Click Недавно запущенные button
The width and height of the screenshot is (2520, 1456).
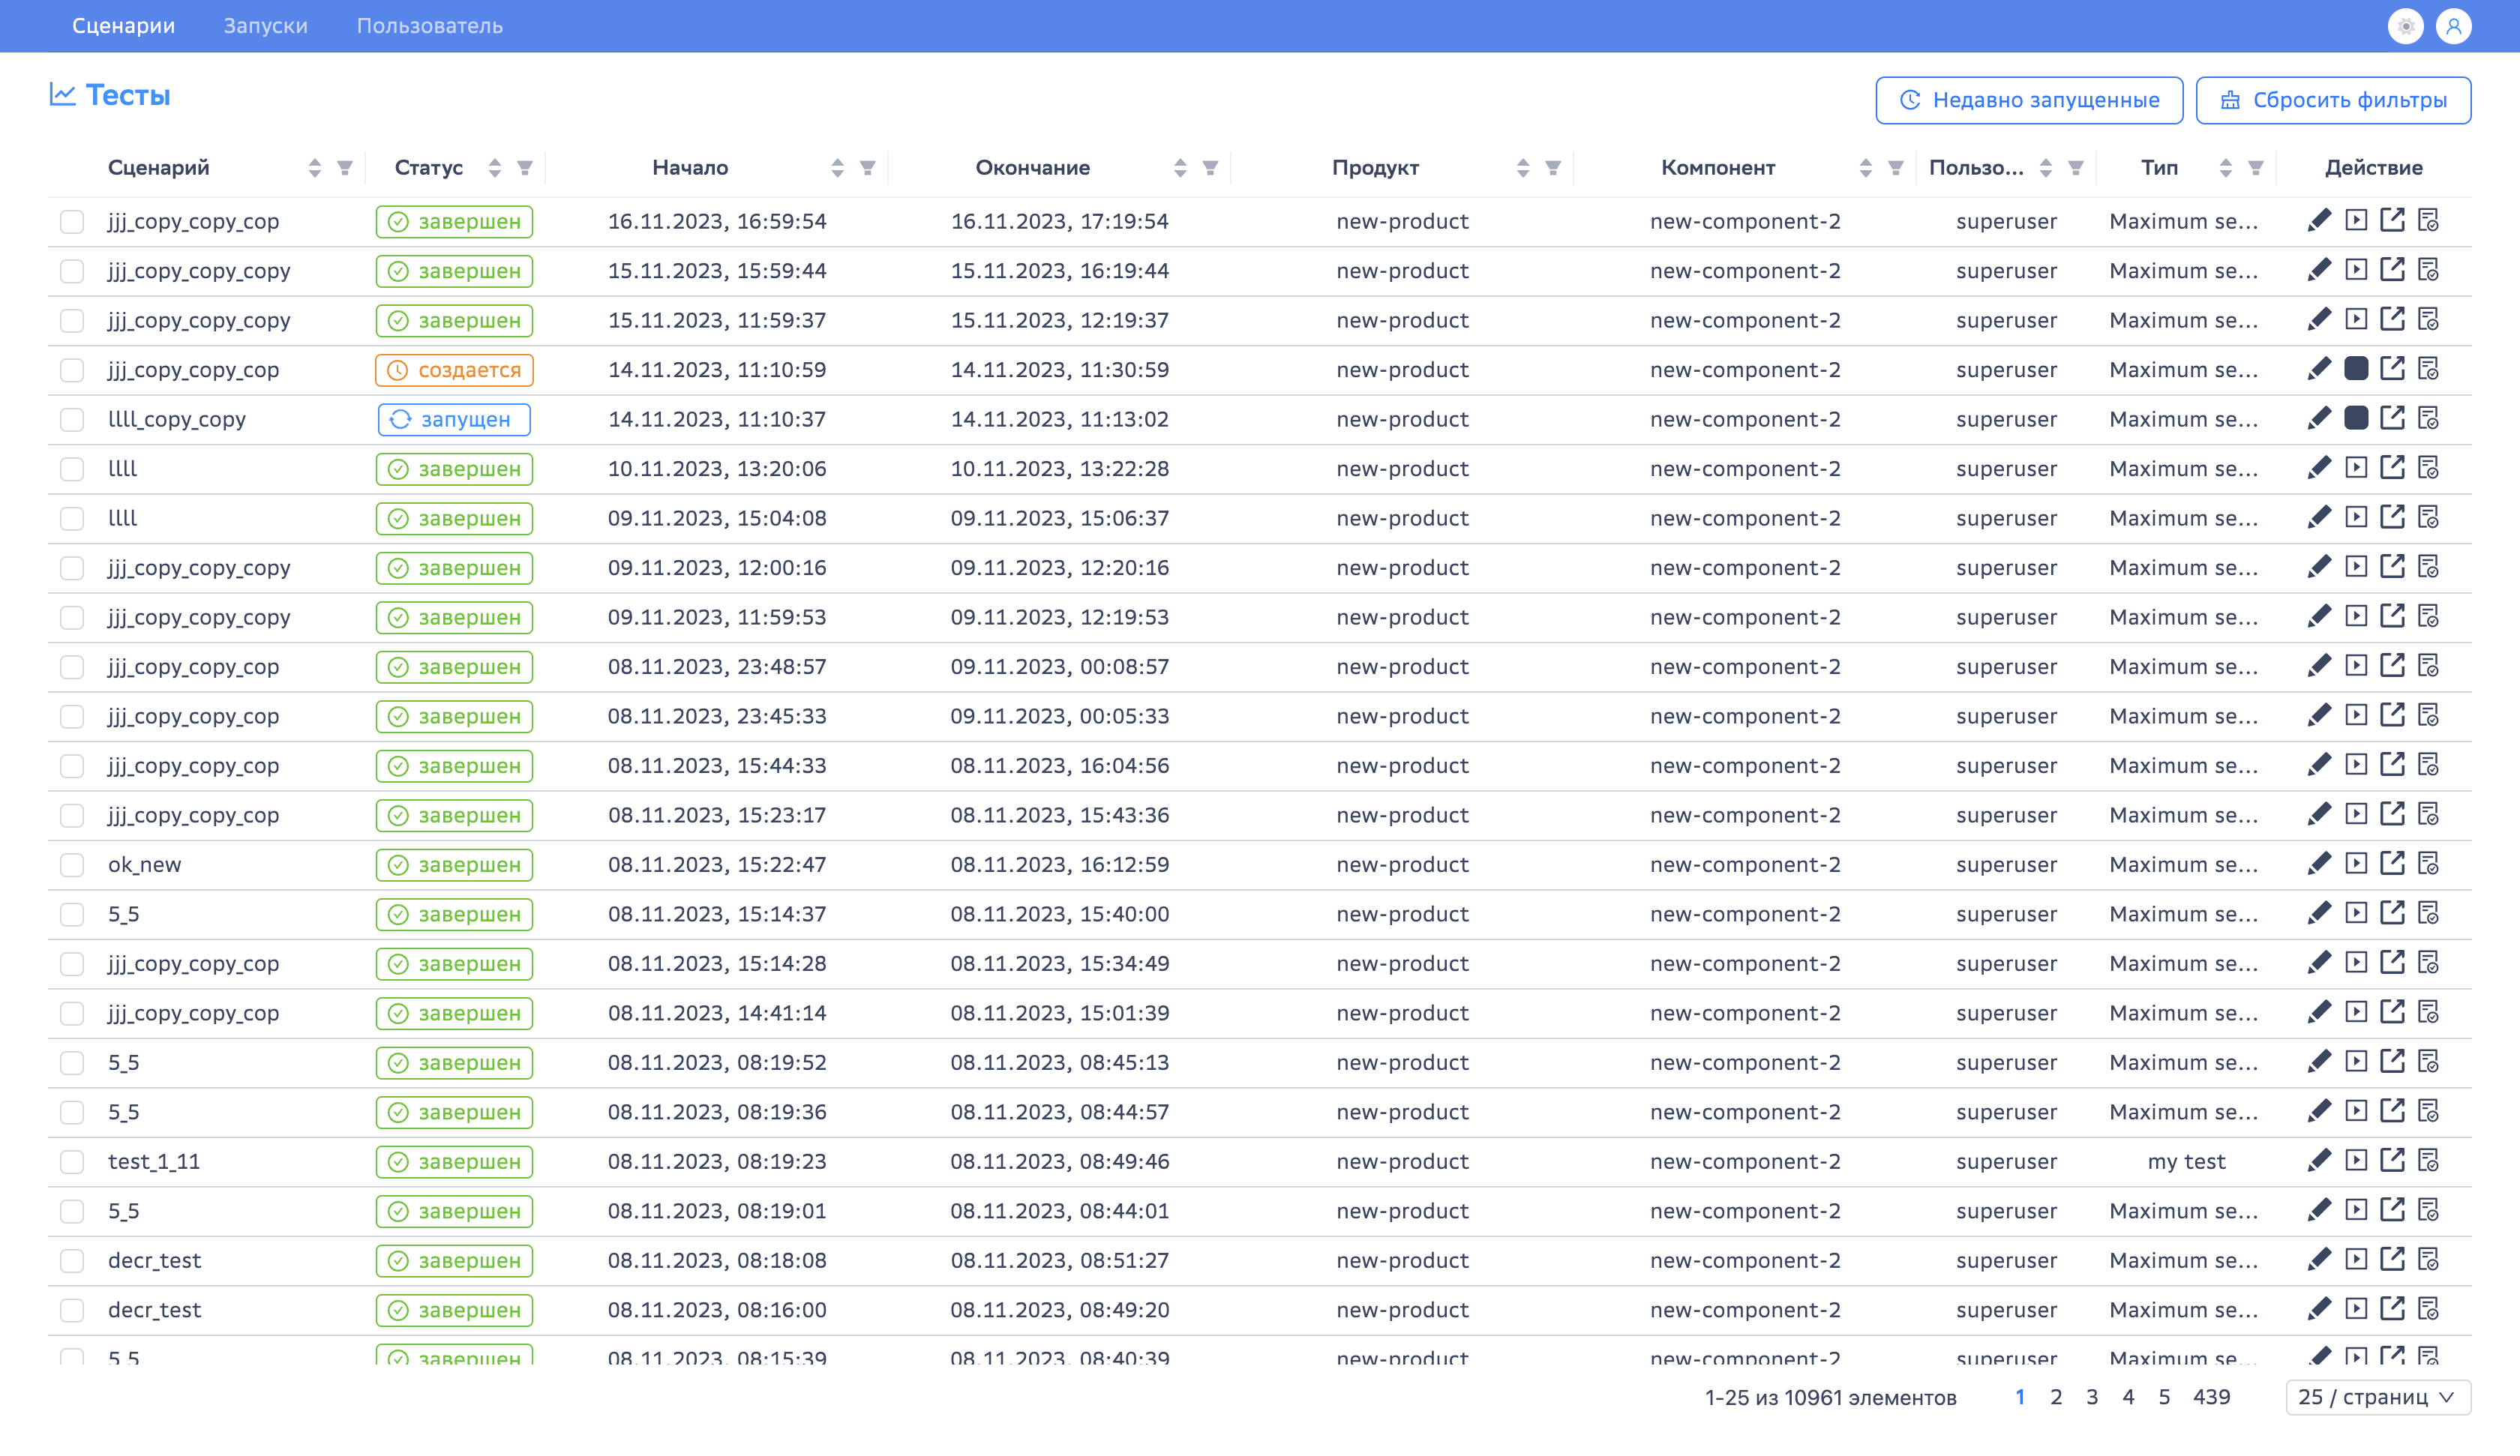pos(2028,100)
